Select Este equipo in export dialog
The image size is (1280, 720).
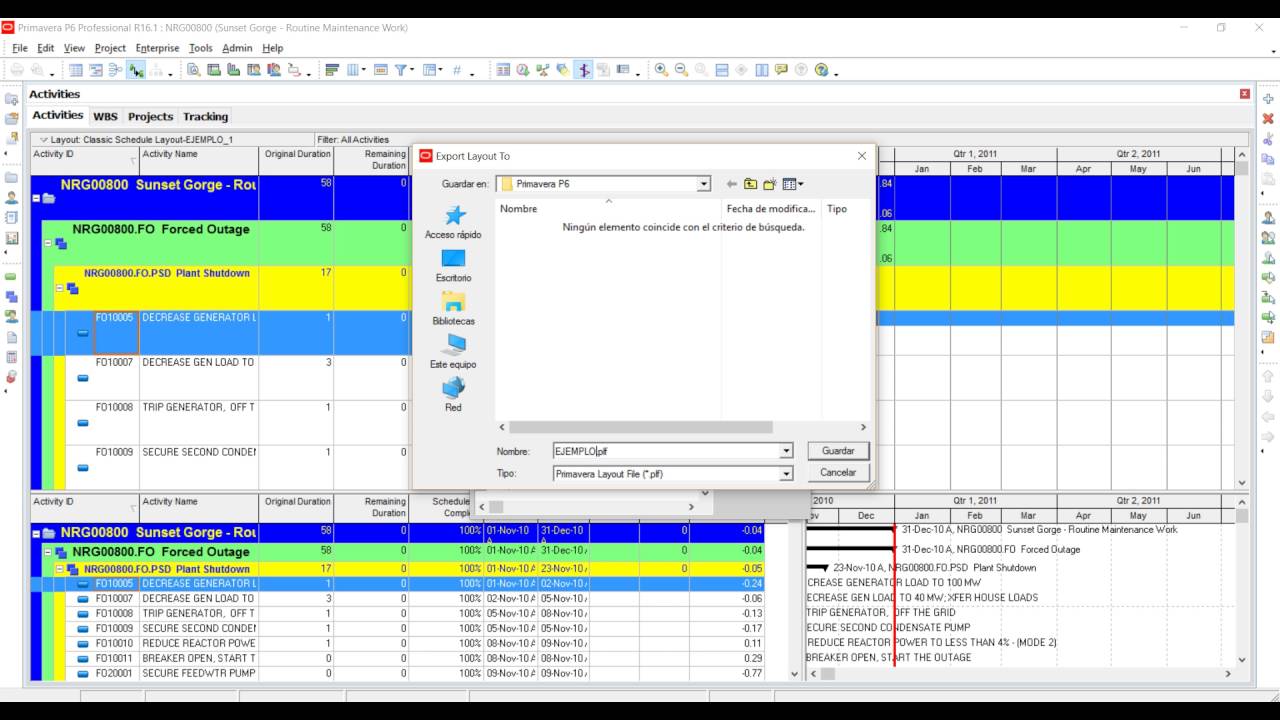click(453, 352)
